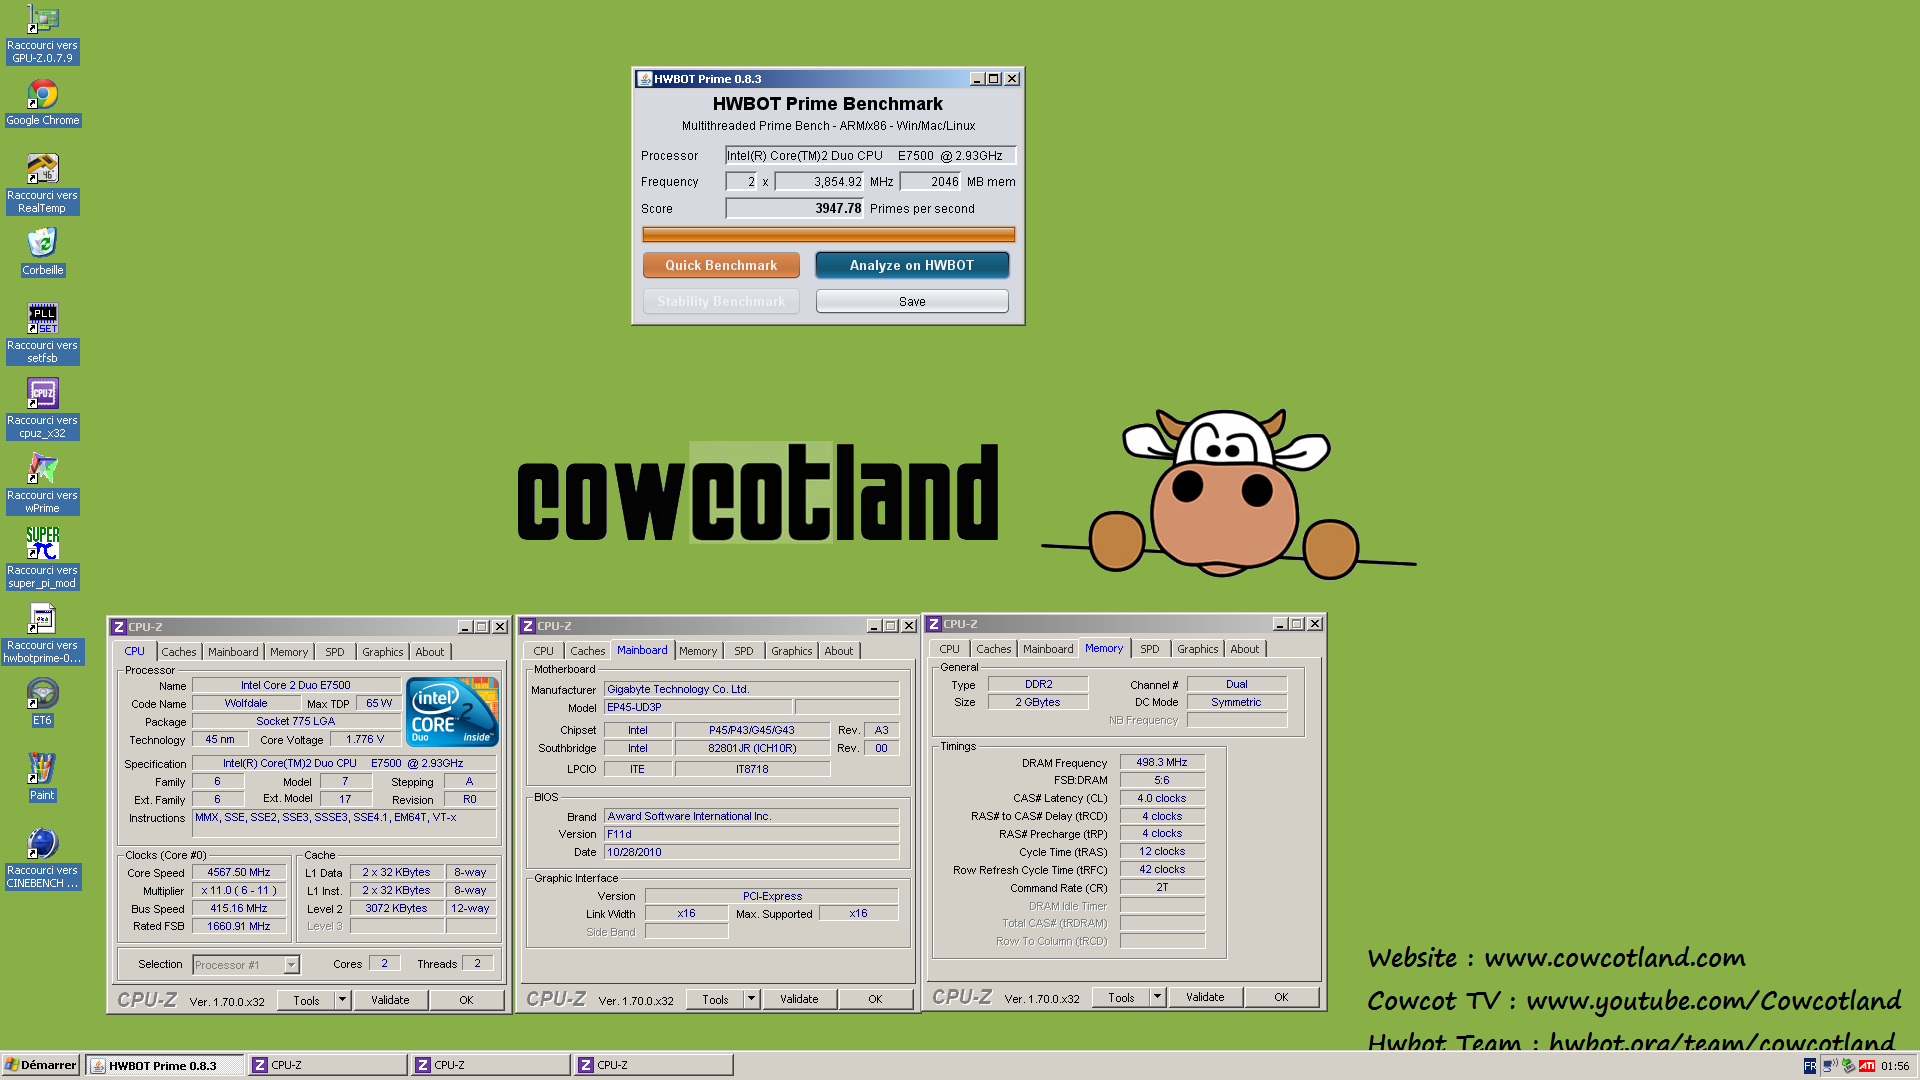Open the GPU-Z 0.7.9 desktop shortcut
Screen dimensions: 1920x1080
coord(42,35)
